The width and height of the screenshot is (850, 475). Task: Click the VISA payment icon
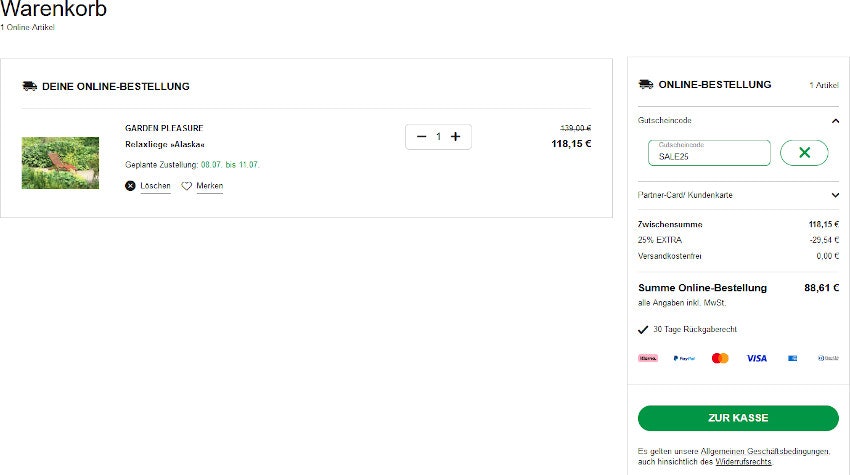756,358
